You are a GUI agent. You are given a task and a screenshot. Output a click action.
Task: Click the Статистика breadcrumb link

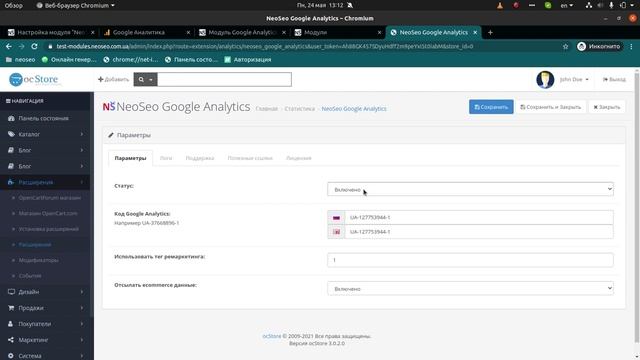tap(300, 109)
